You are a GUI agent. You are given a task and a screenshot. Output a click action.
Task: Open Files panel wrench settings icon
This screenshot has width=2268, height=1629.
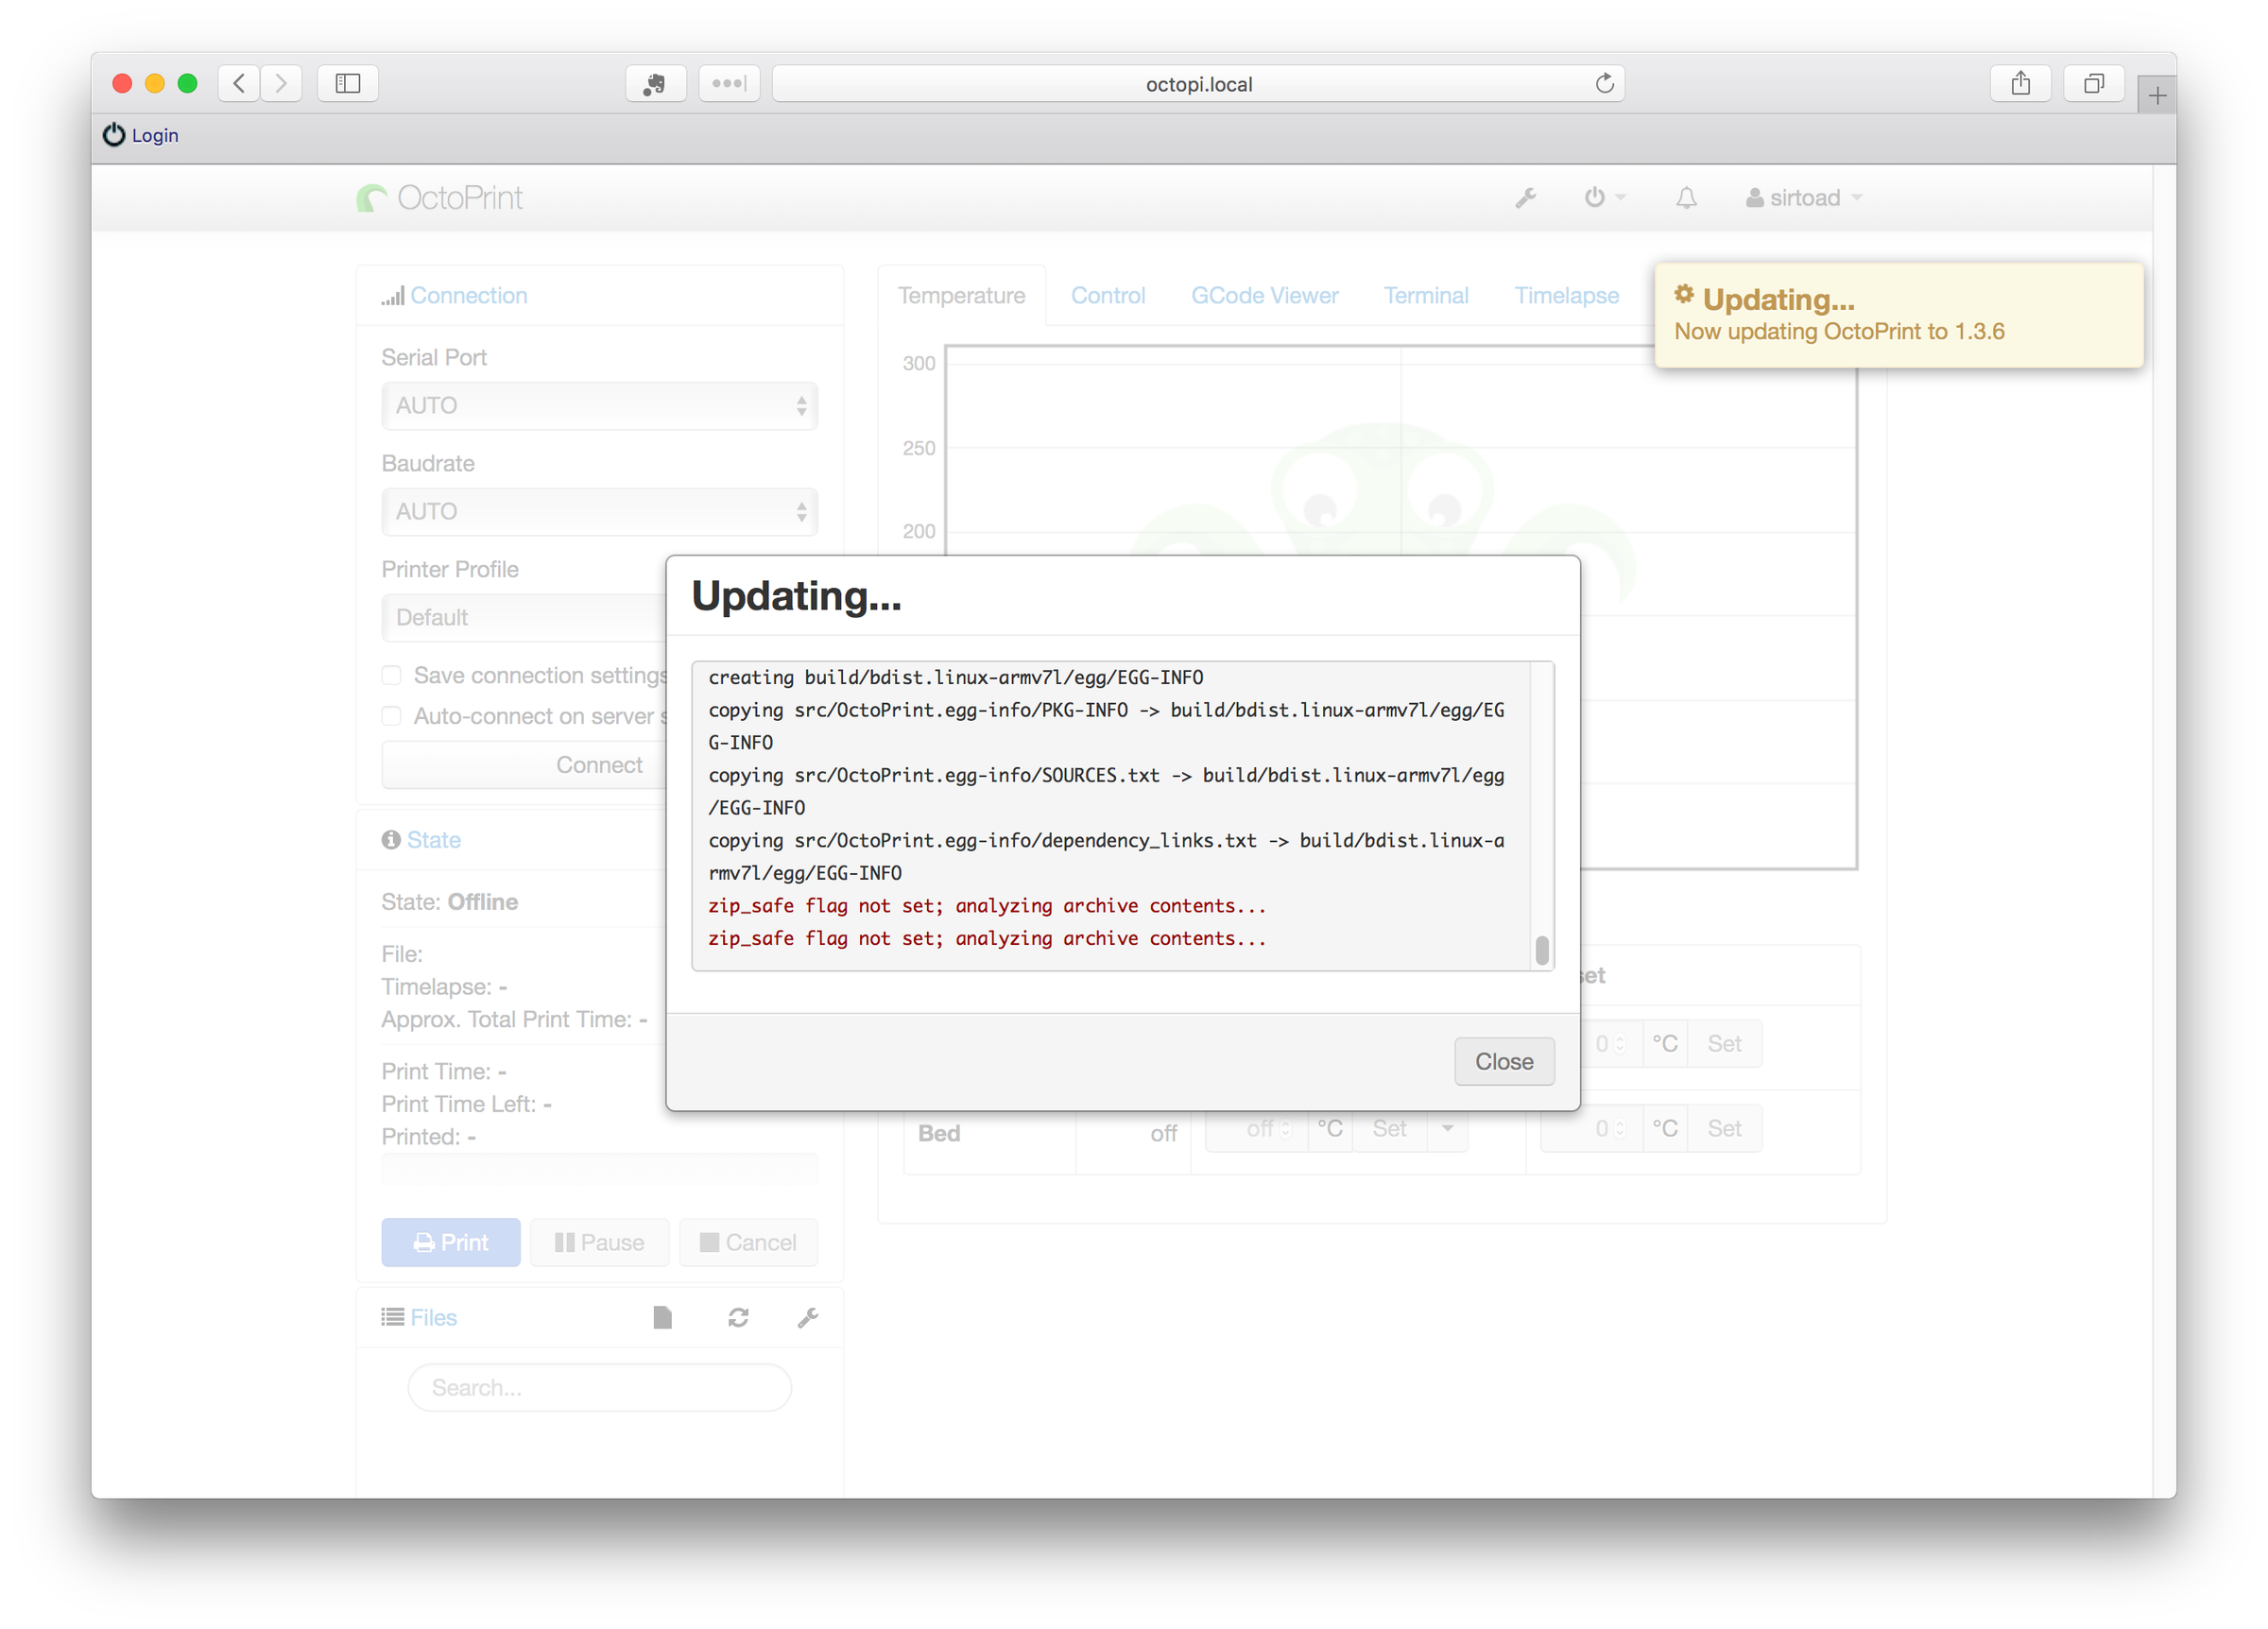click(808, 1318)
